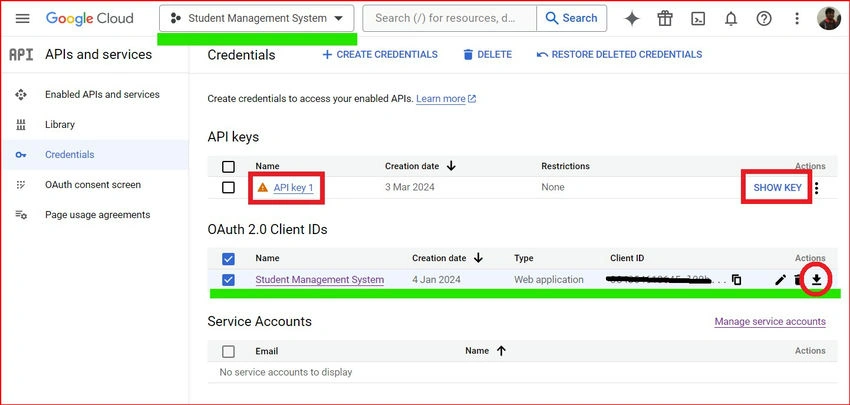Click the '3 Mar 2024' creation date
This screenshot has width=850, height=405.
pyautogui.click(x=410, y=188)
